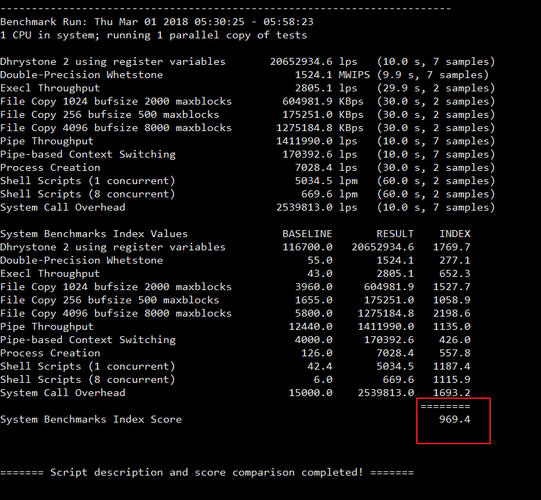Select the System Benchmarks Index Score label
The image size is (541, 500).
point(91,419)
